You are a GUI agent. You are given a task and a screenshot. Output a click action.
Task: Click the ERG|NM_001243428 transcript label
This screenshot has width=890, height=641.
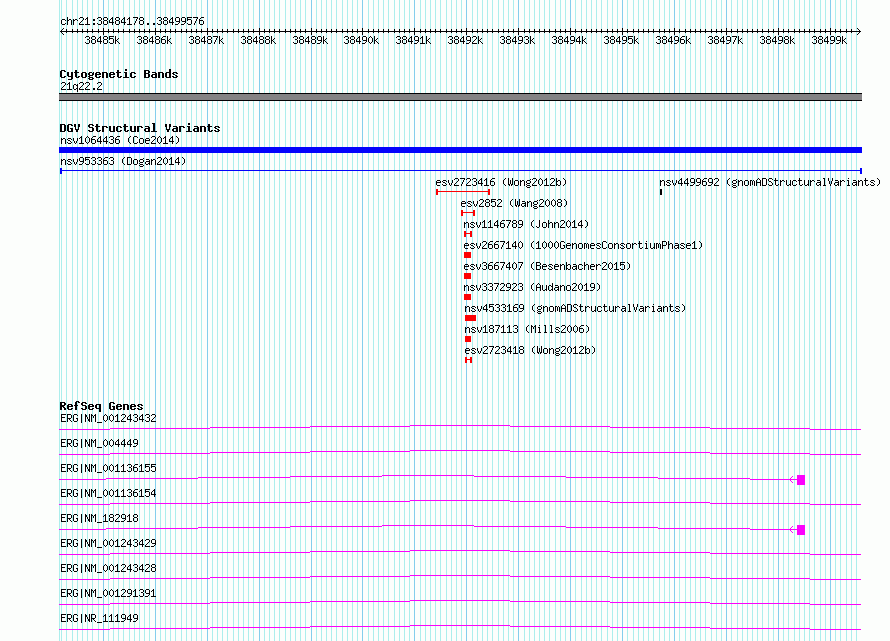point(108,568)
